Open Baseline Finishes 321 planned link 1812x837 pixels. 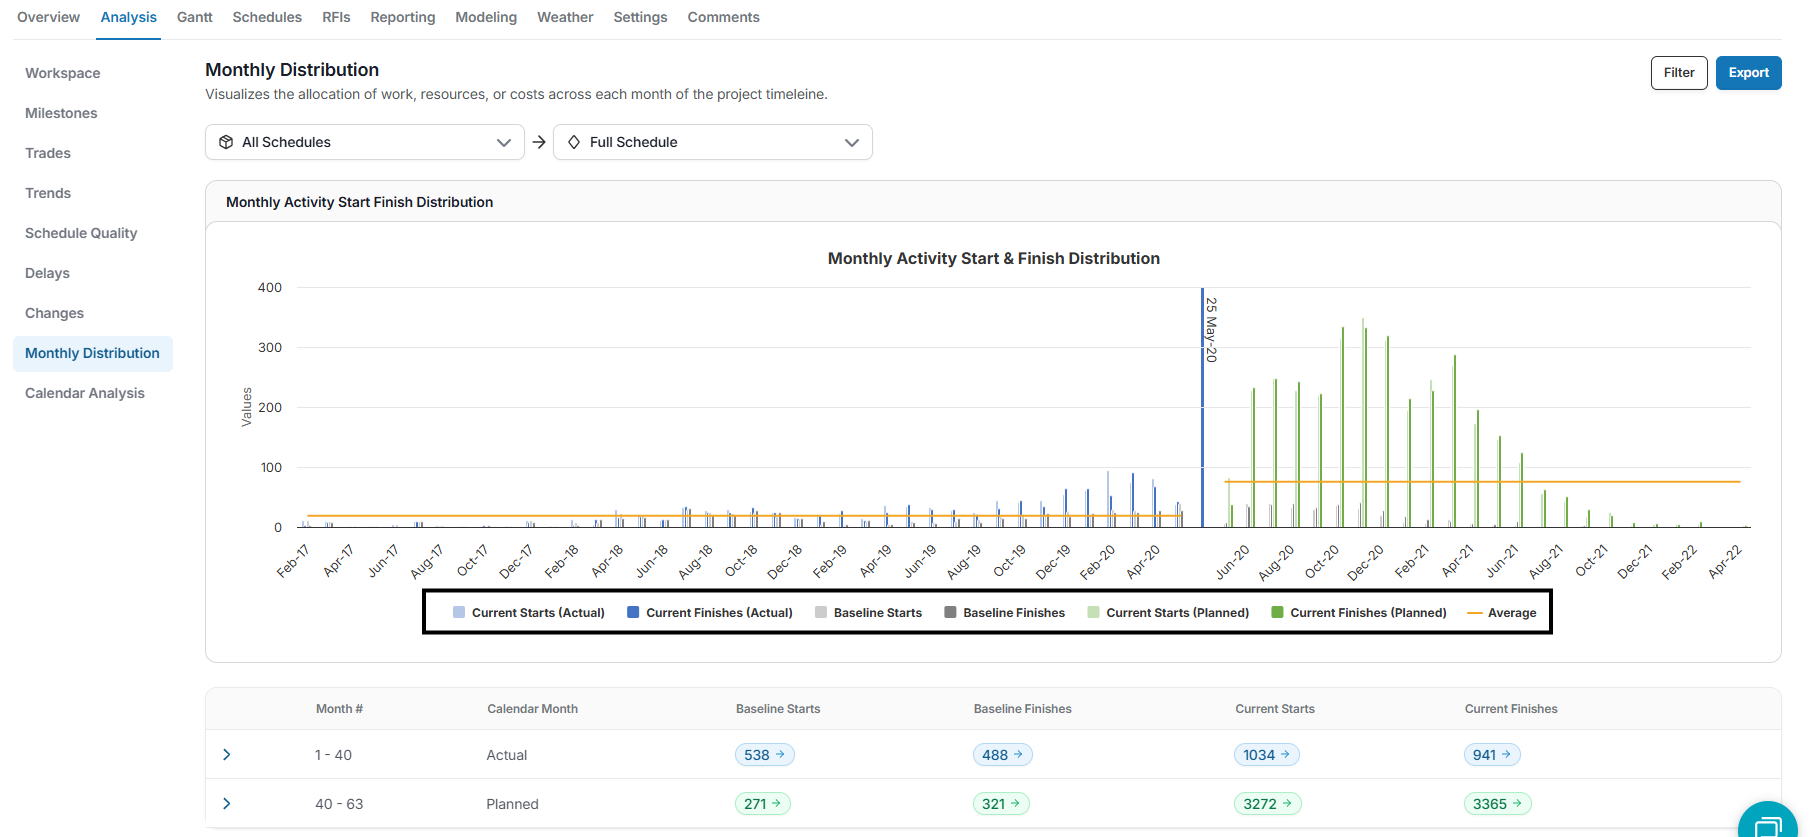1001,804
